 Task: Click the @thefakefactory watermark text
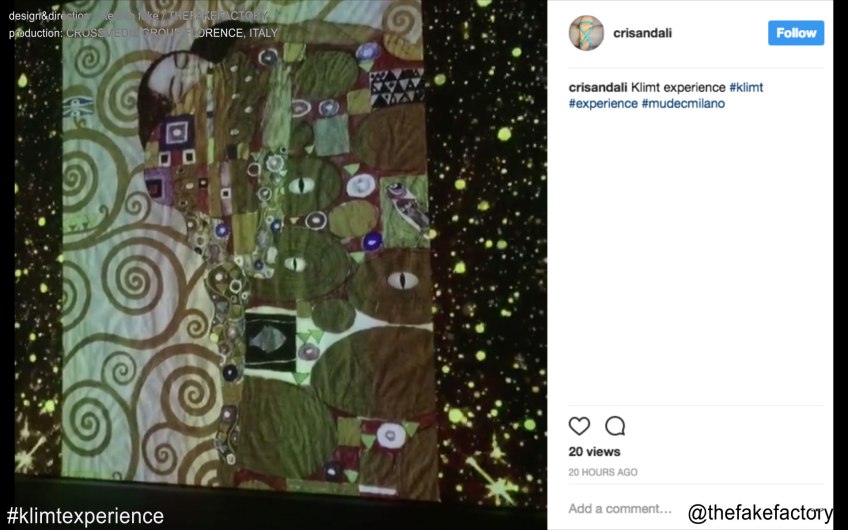point(760,513)
